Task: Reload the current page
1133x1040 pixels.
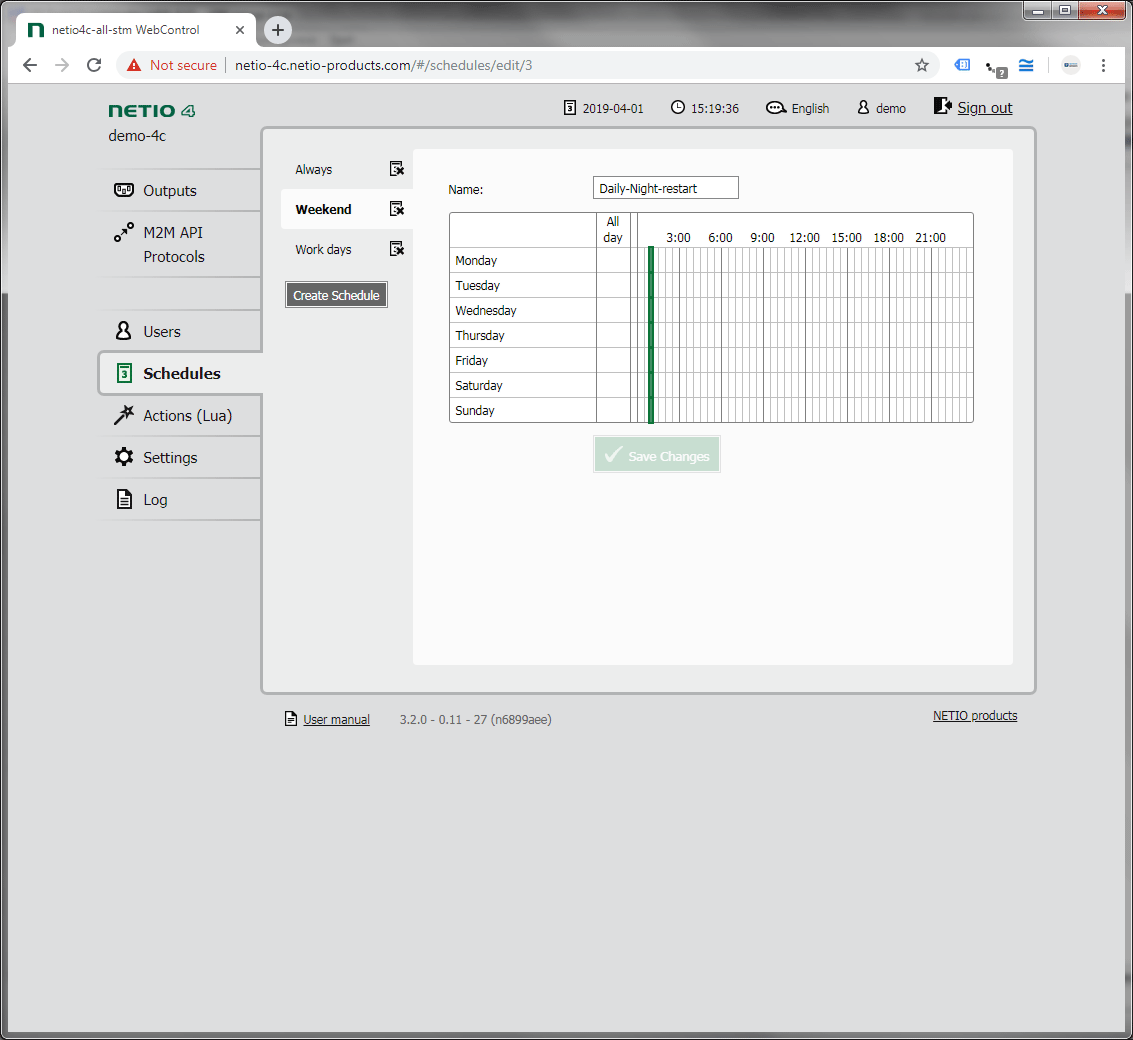Action: (94, 65)
